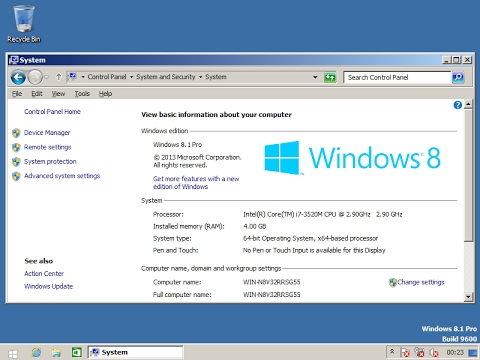Viewport: 480px width, 360px height.
Task: Select the 64-bit Operating System text
Action: pyautogui.click(x=310, y=238)
